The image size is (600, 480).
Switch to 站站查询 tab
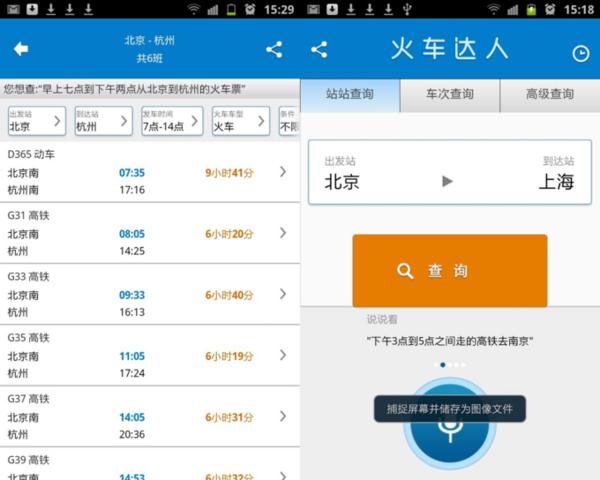[350, 95]
